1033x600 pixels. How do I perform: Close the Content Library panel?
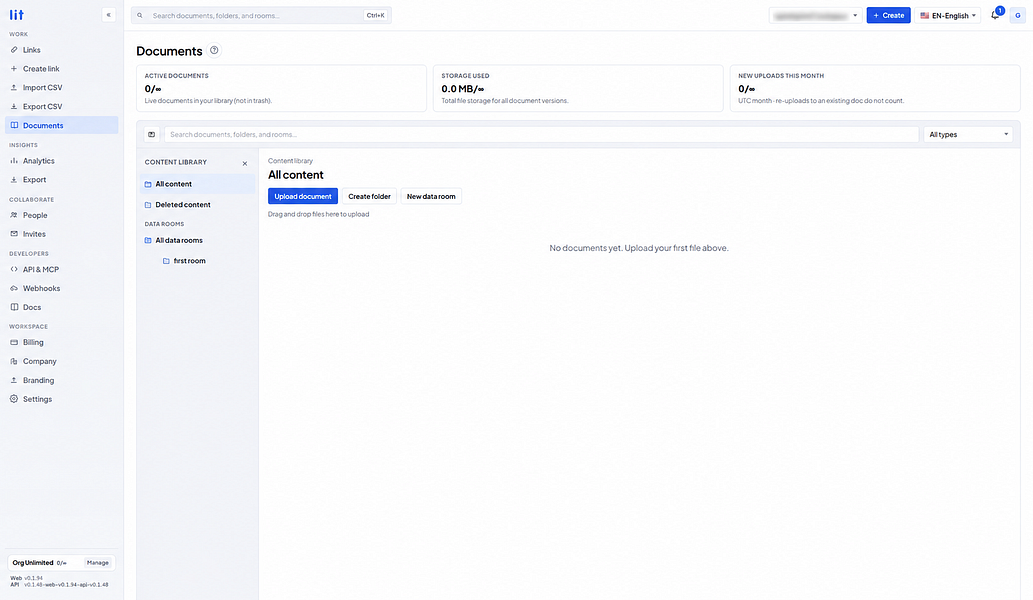pyautogui.click(x=245, y=163)
